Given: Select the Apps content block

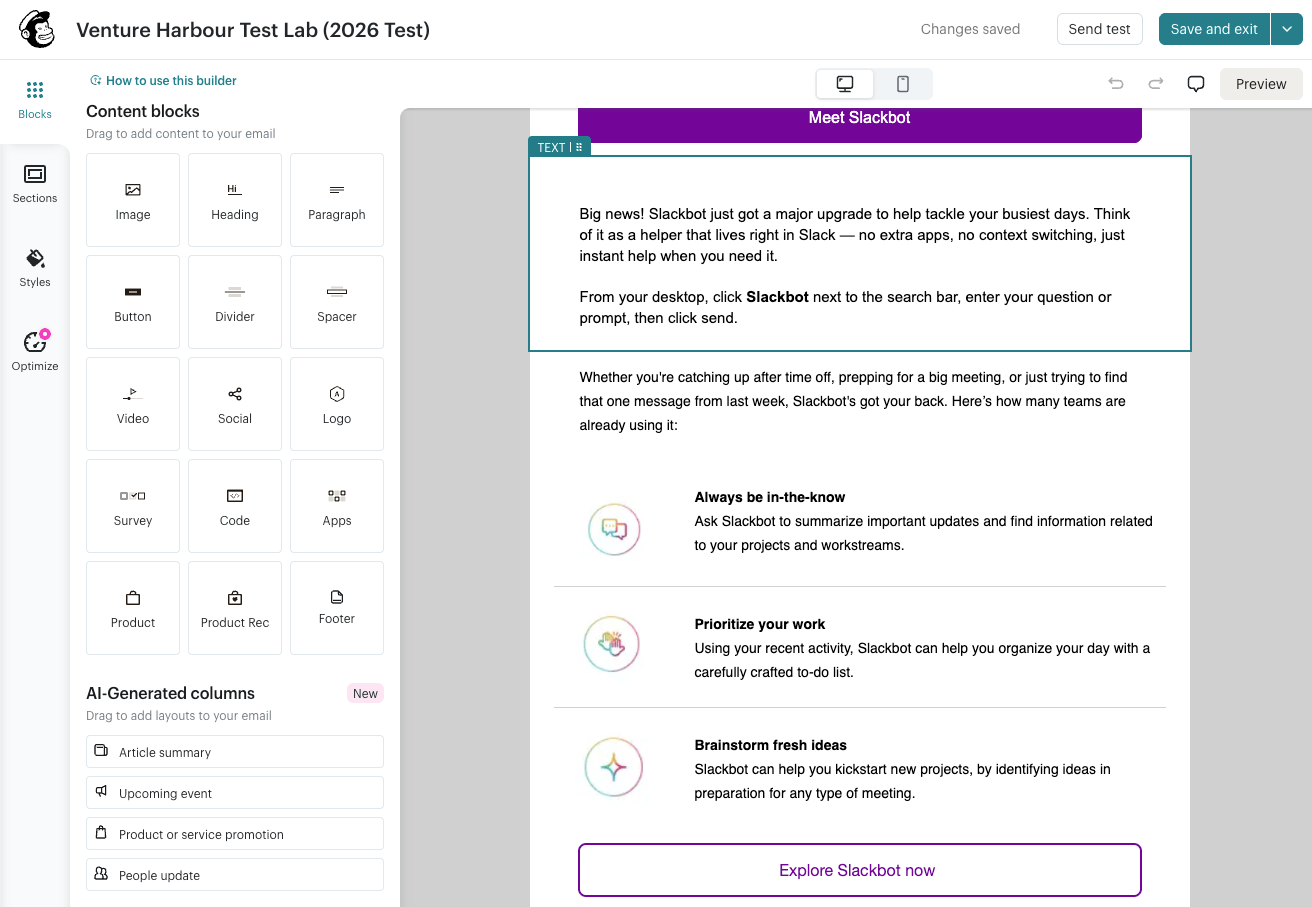Looking at the screenshot, I should (337, 506).
